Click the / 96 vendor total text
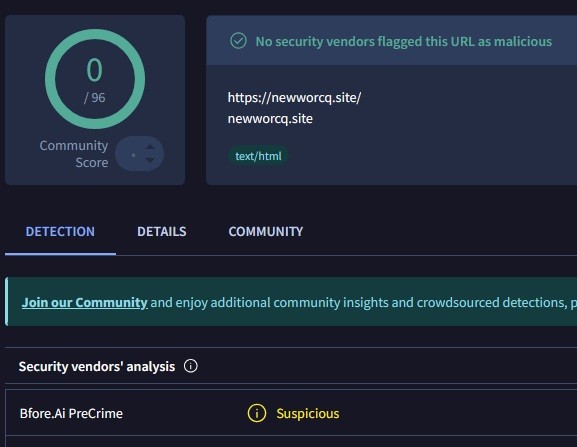This screenshot has height=447, width=577. point(95,97)
